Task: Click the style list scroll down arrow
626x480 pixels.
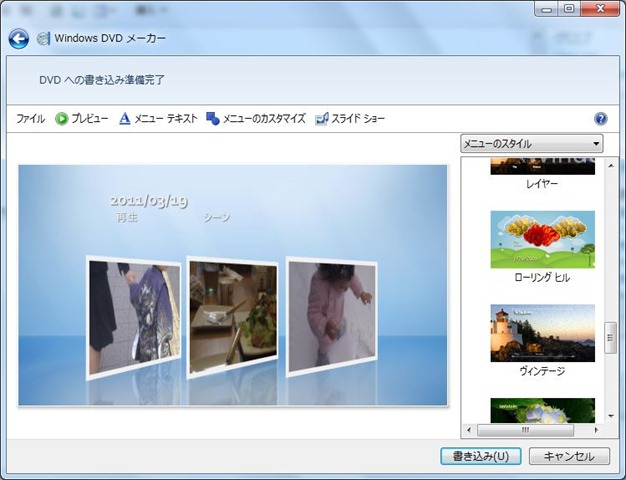Action: click(x=611, y=415)
